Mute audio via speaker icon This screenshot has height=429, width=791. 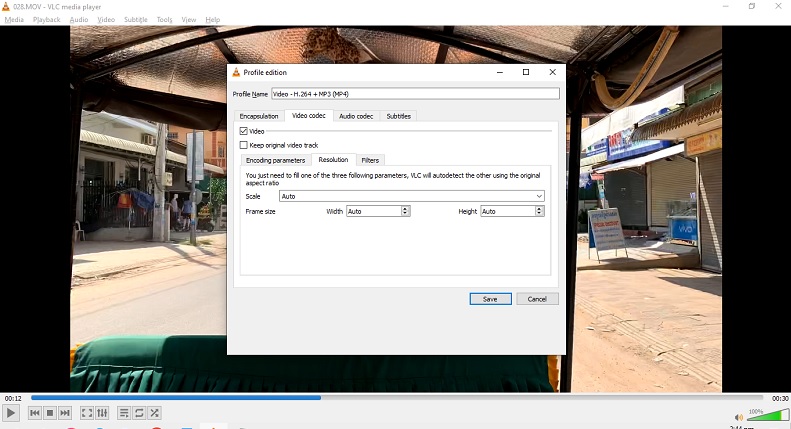(739, 417)
